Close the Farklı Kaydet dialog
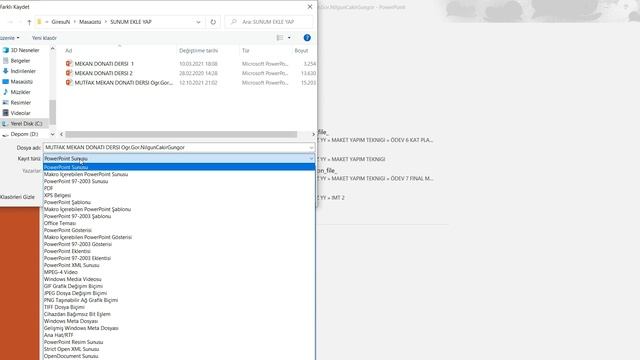Image resolution: width=640 pixels, height=360 pixels. [x=310, y=7]
